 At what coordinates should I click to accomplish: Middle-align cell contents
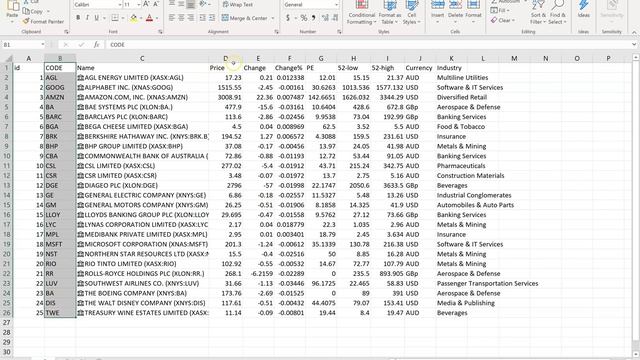181,4
